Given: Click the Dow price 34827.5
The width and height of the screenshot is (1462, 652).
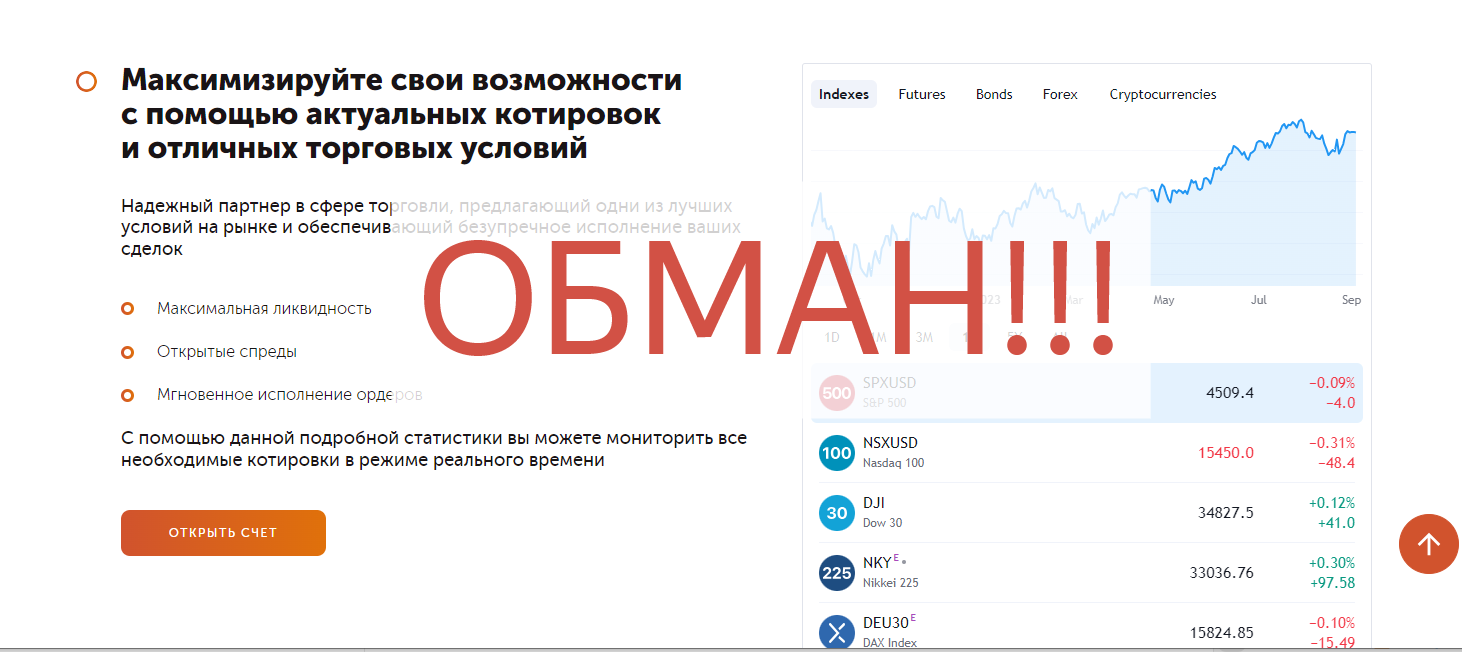Looking at the screenshot, I should click(1226, 513).
